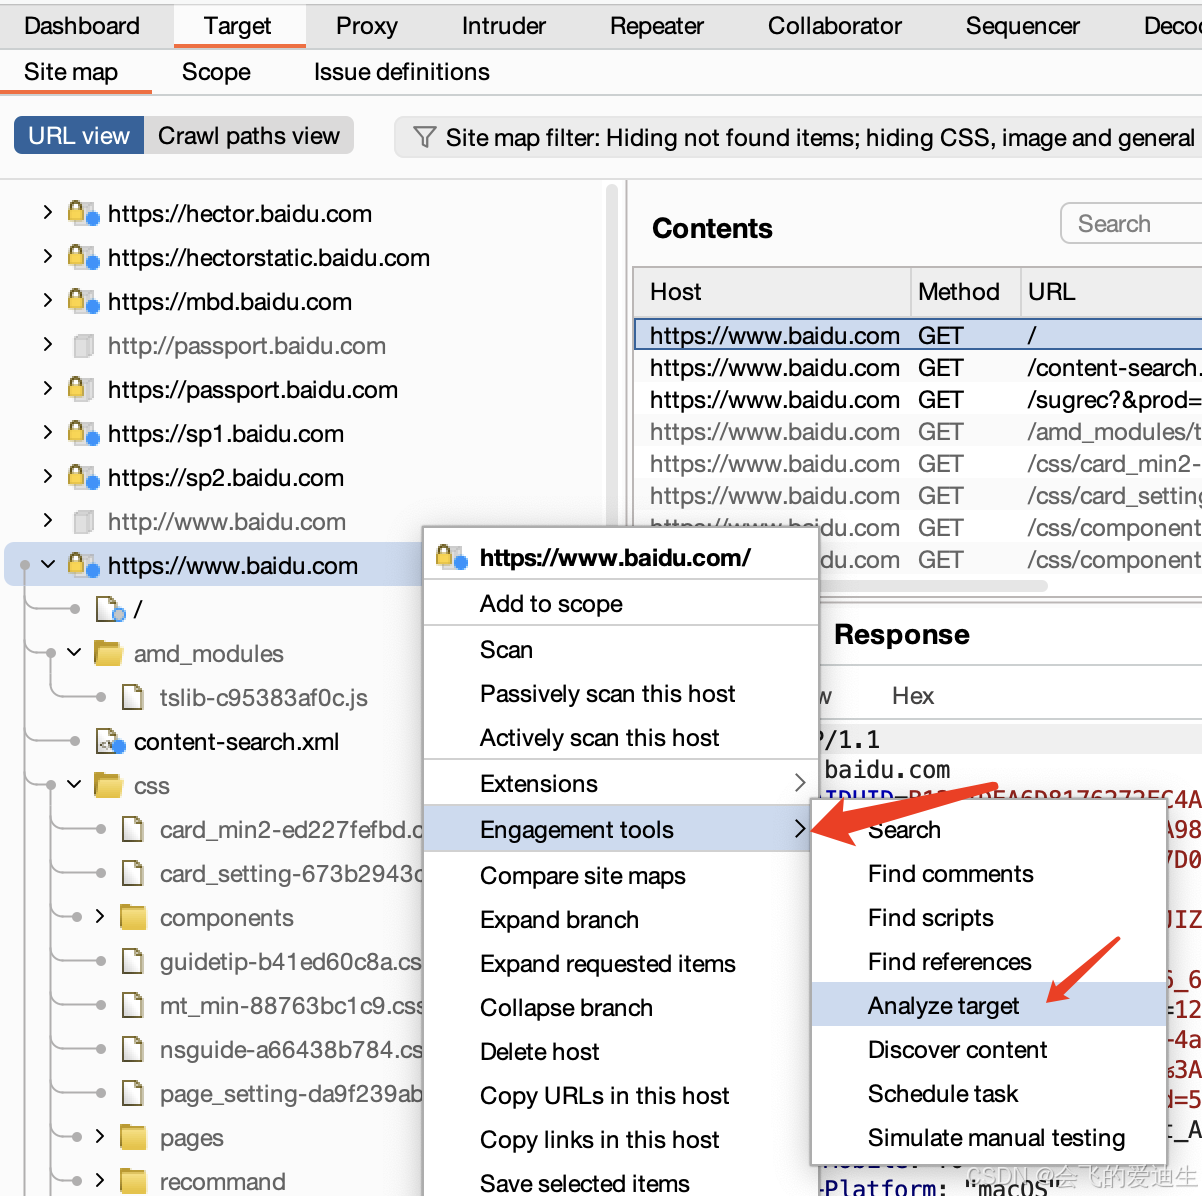Select Discover content from submenu

(988, 1049)
